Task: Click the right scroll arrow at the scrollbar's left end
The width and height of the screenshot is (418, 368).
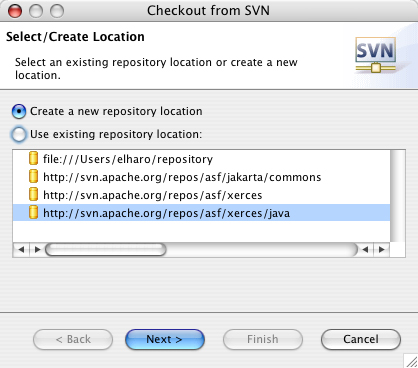Action: (37, 250)
